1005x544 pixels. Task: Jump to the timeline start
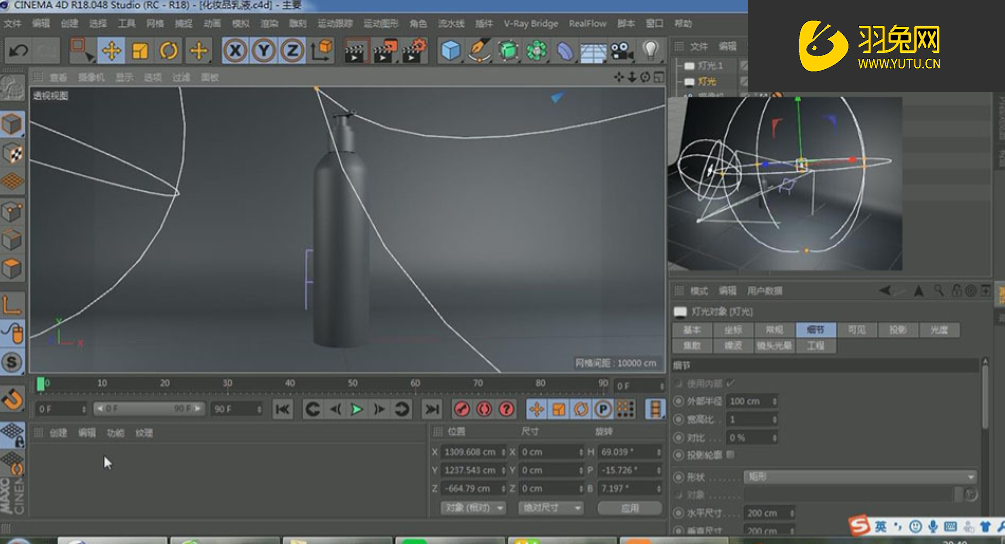pyautogui.click(x=283, y=409)
